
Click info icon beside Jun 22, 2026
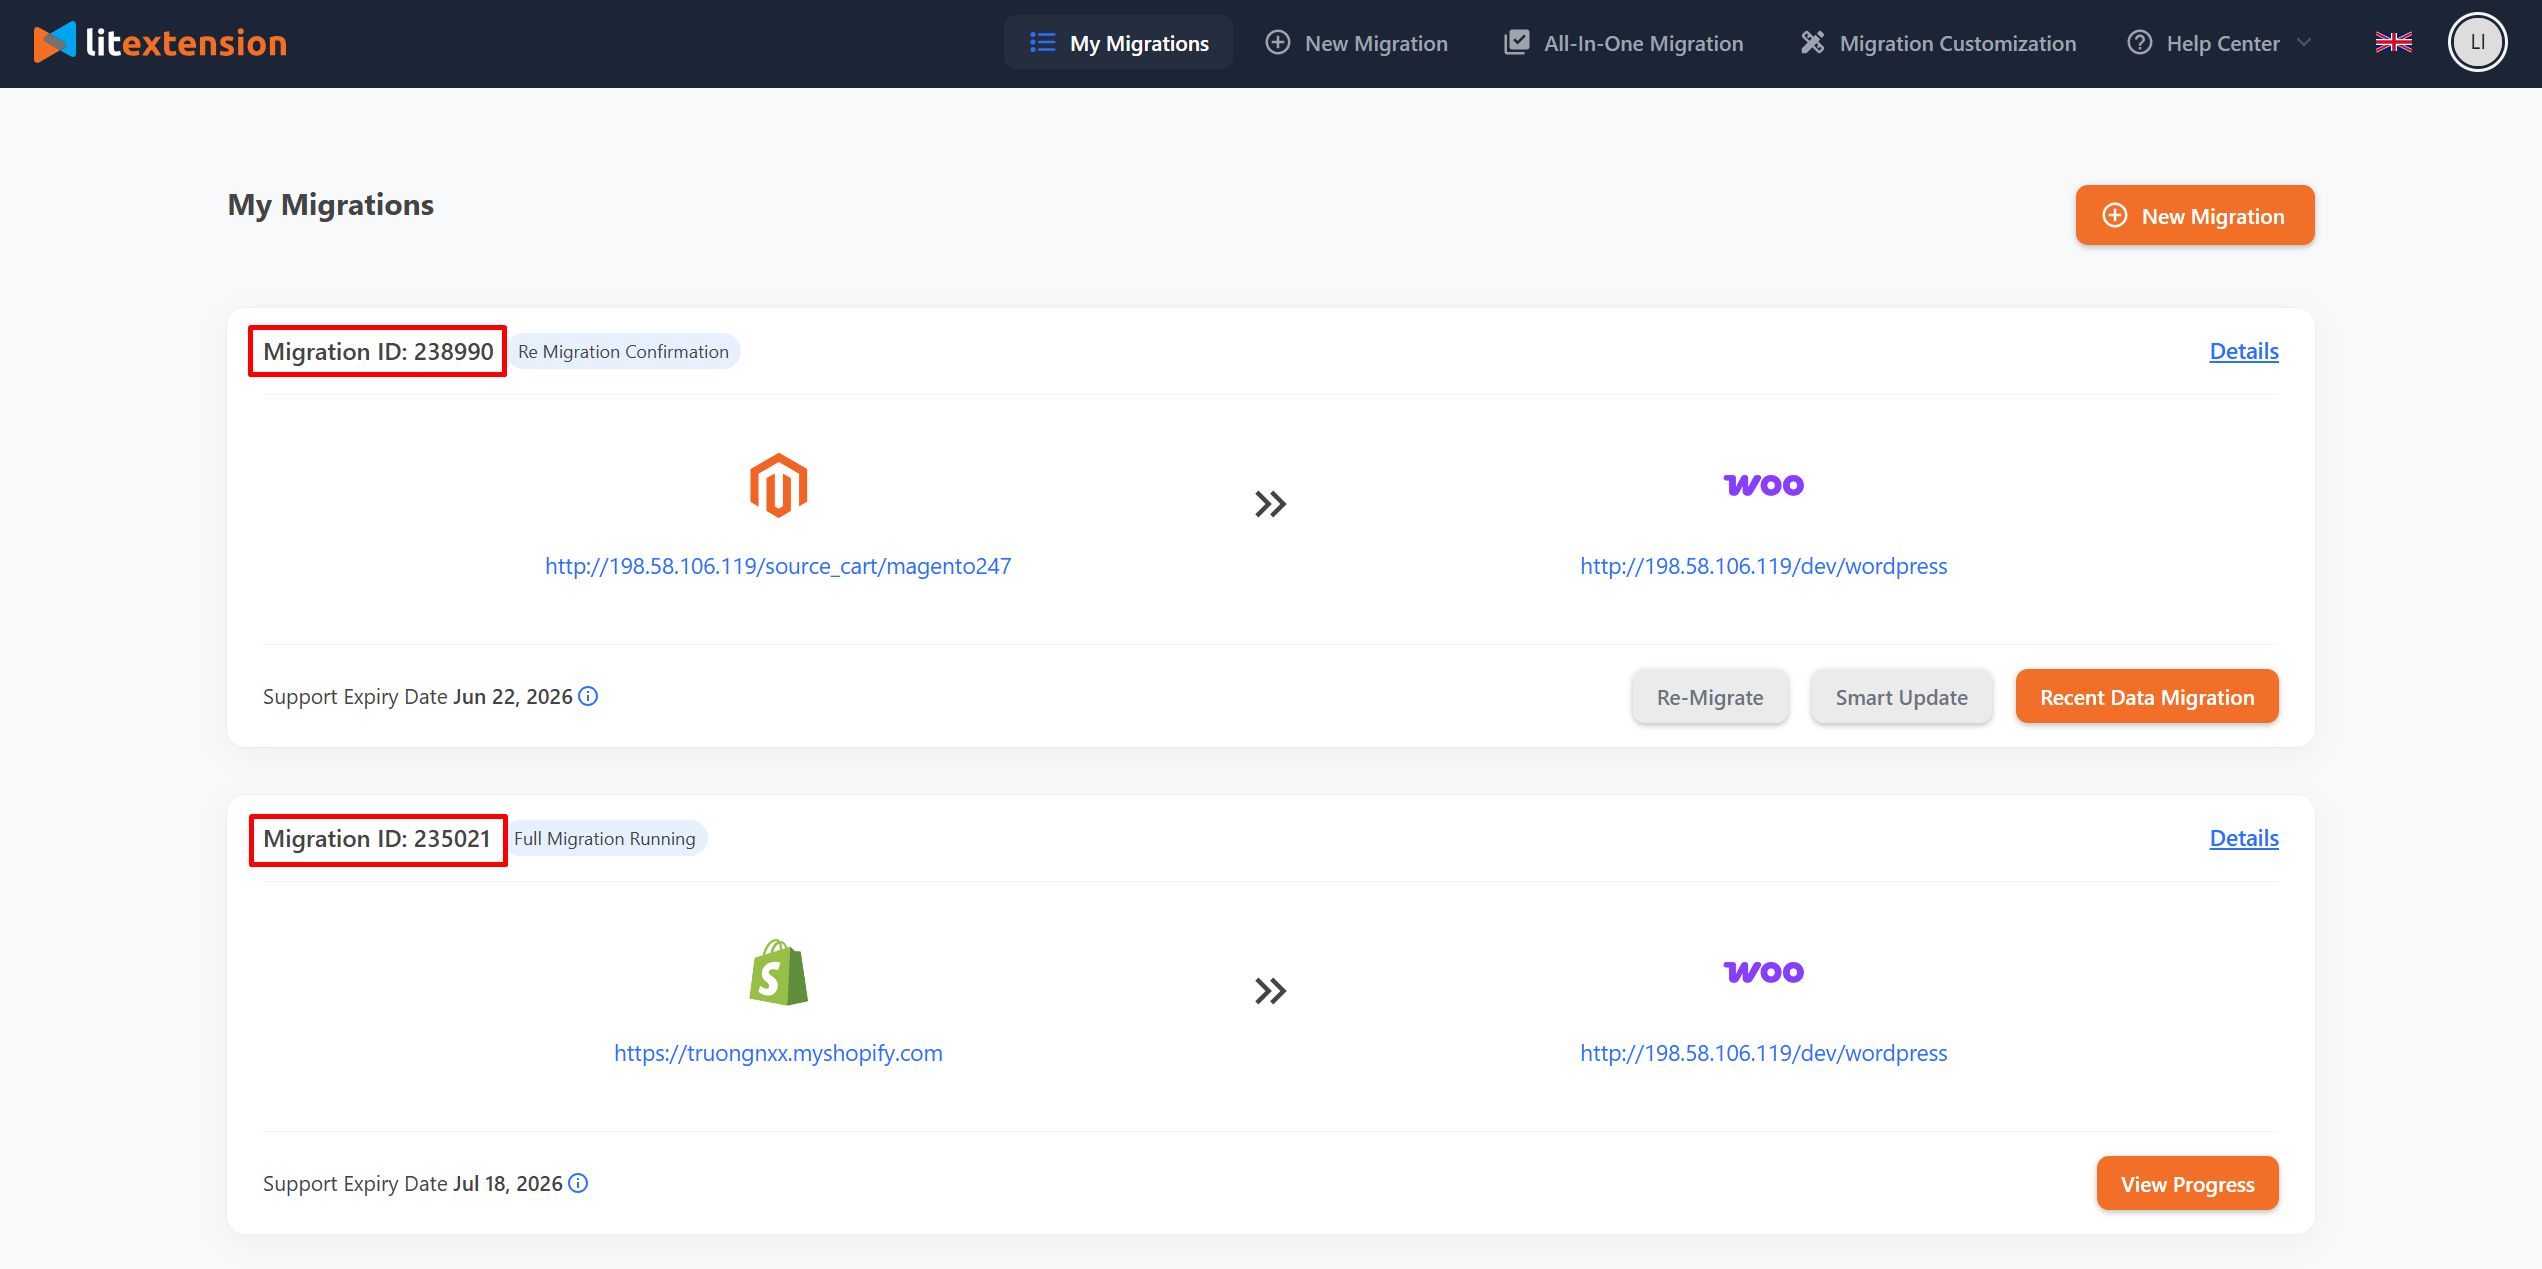pyautogui.click(x=588, y=696)
